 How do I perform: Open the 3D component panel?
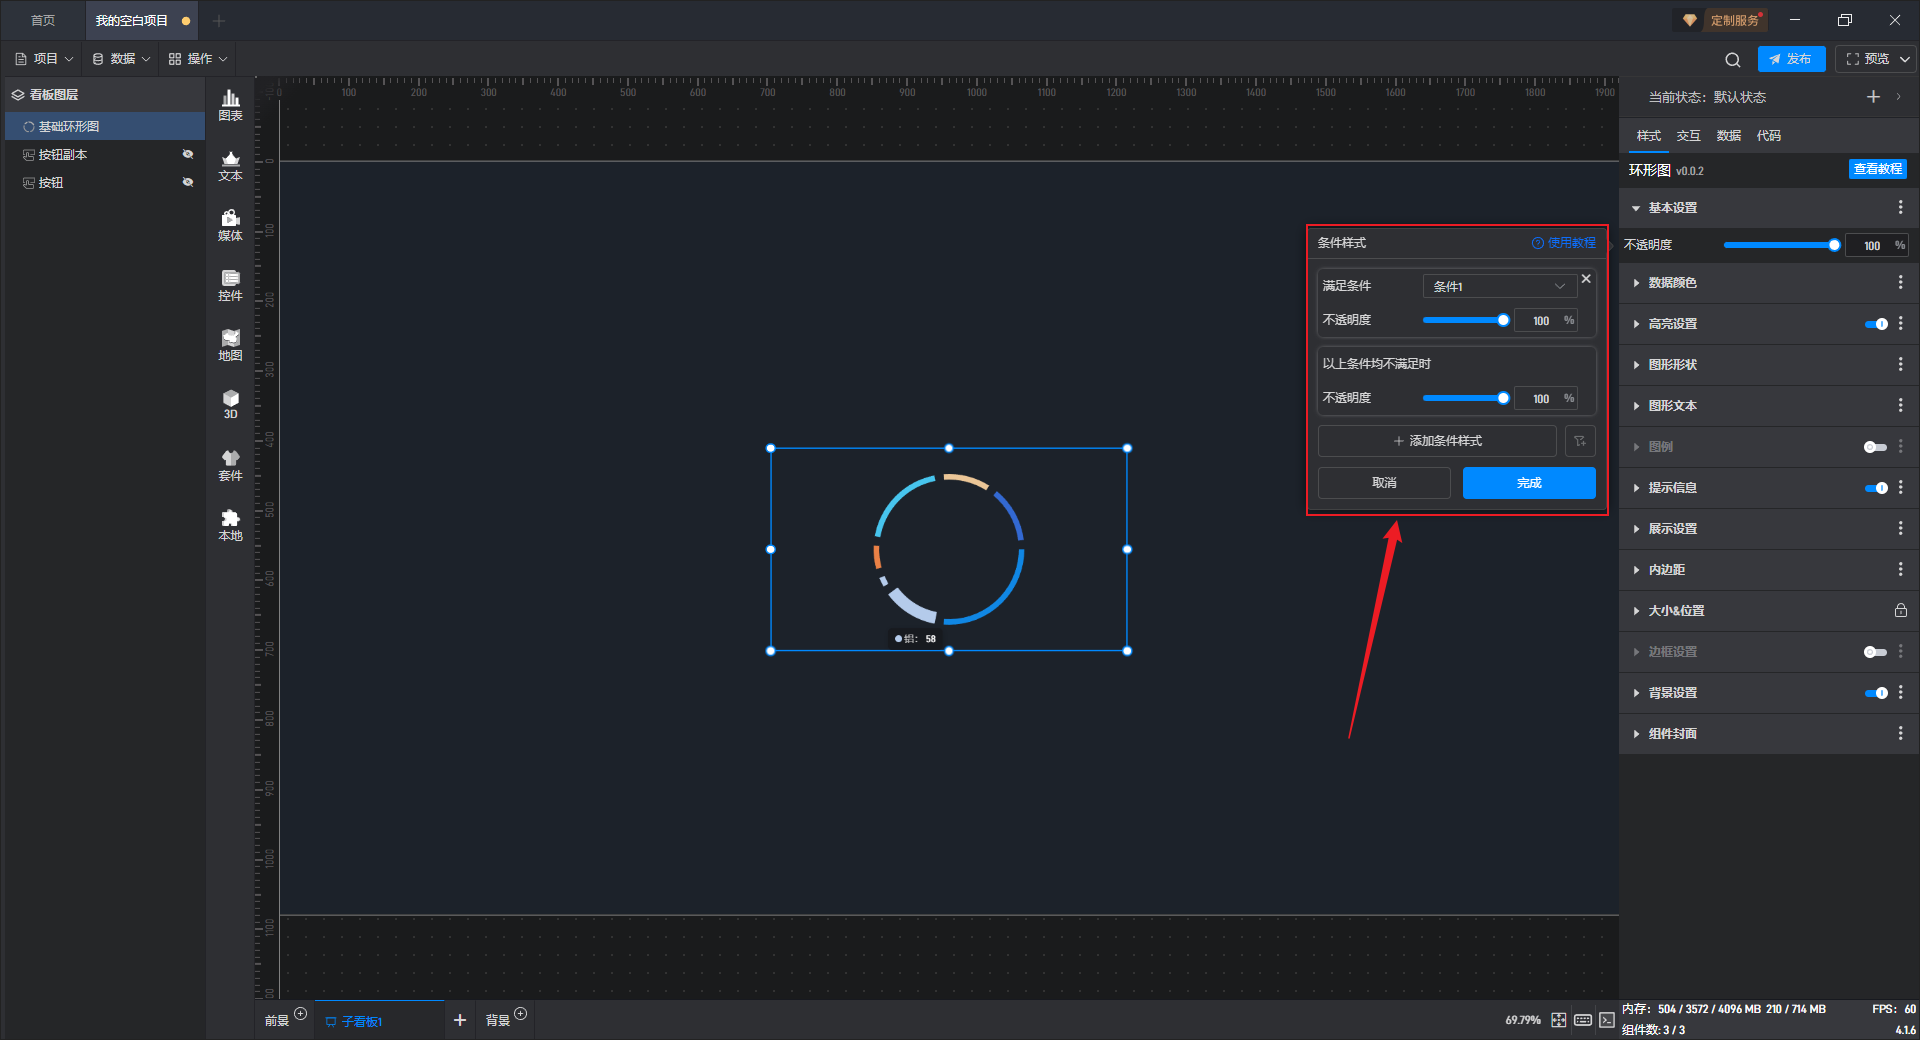click(230, 404)
